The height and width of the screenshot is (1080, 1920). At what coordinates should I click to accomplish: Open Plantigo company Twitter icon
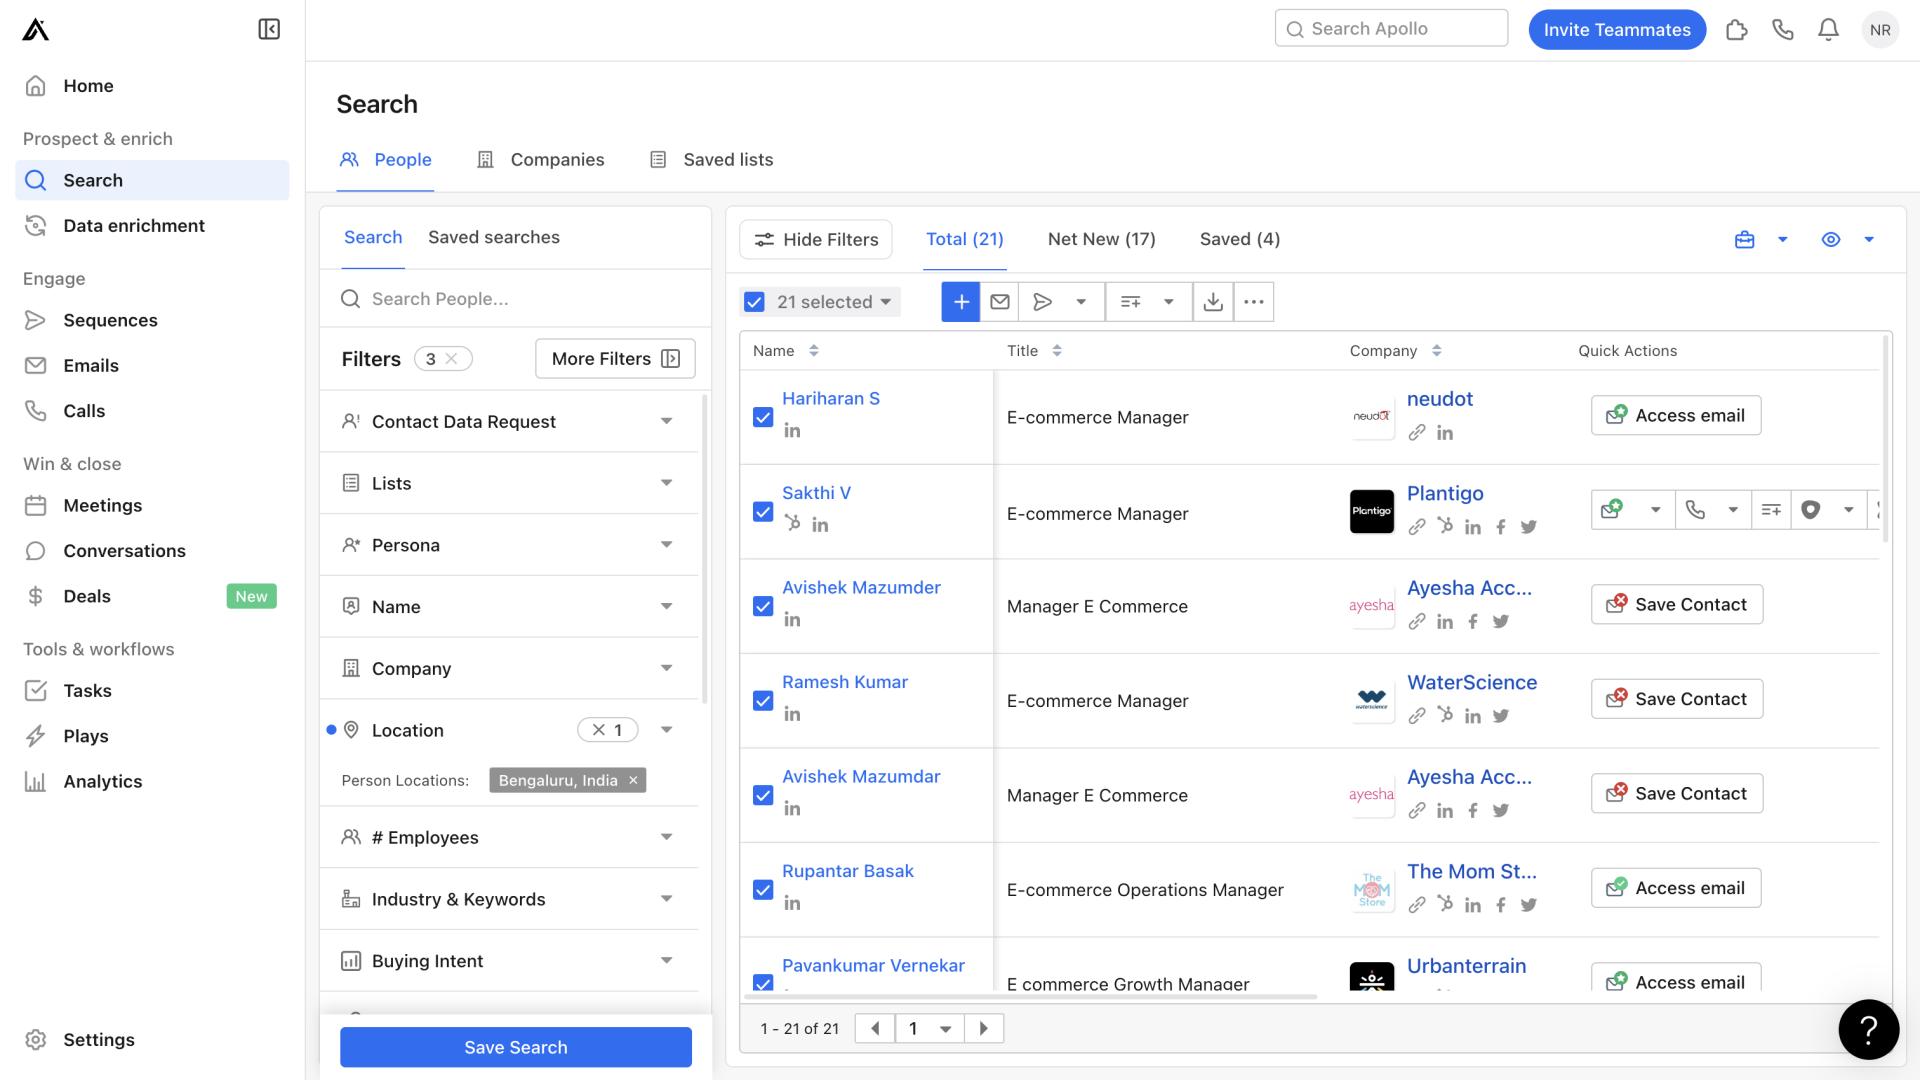point(1528,527)
